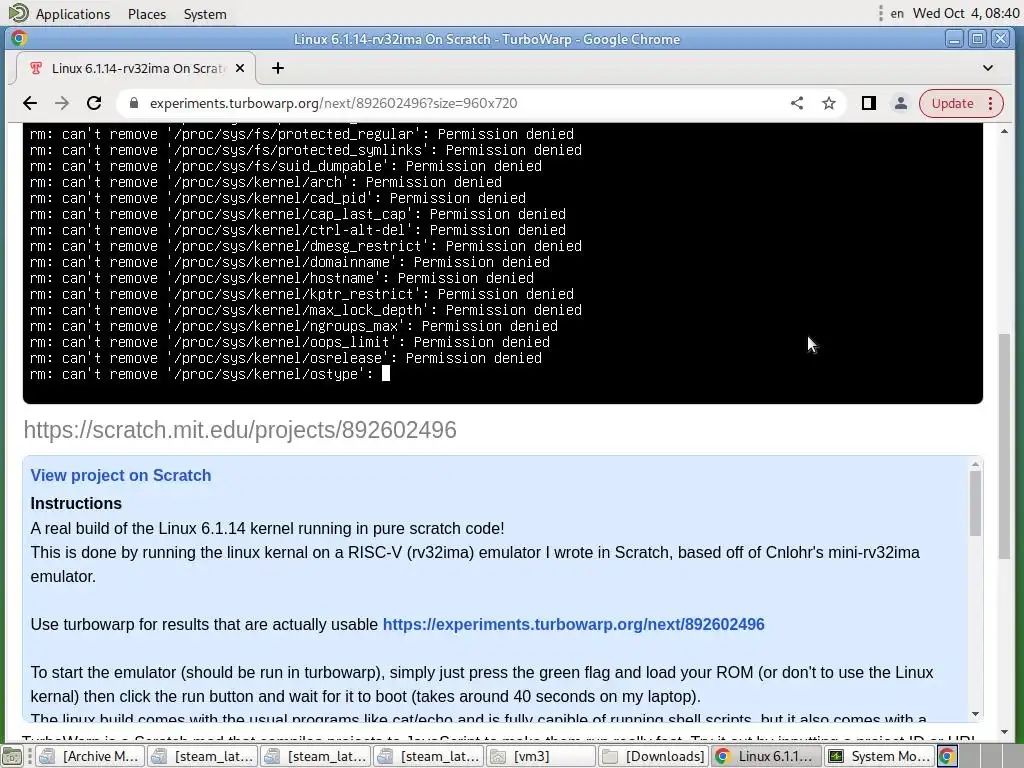1024x768 pixels.
Task: Click the distro logo in top panel
Action: point(18,12)
